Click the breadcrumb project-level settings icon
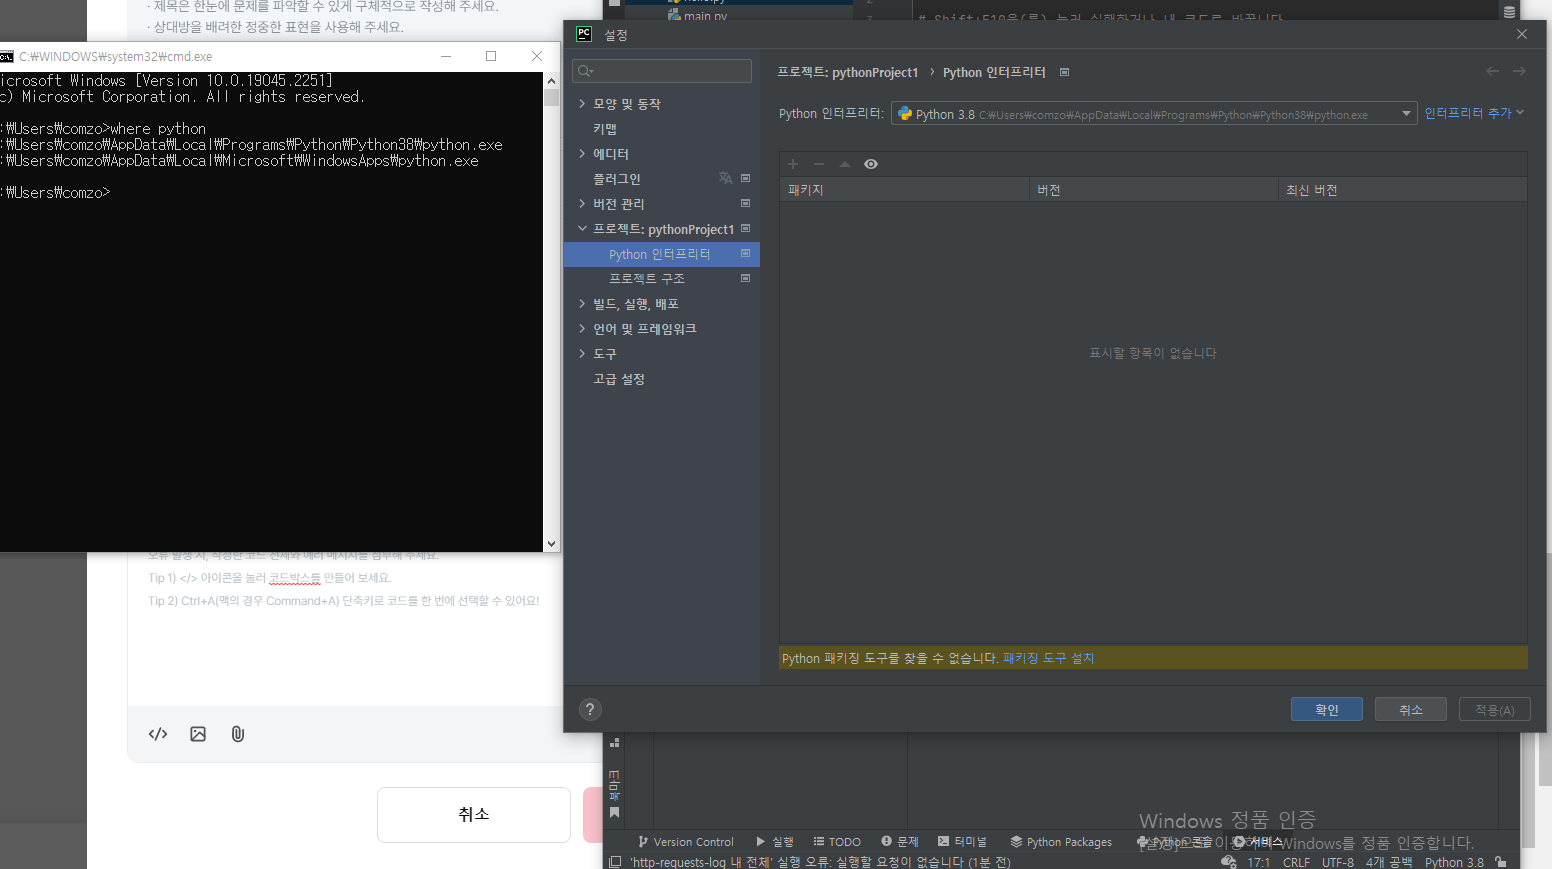The image size is (1552, 869). click(1064, 72)
